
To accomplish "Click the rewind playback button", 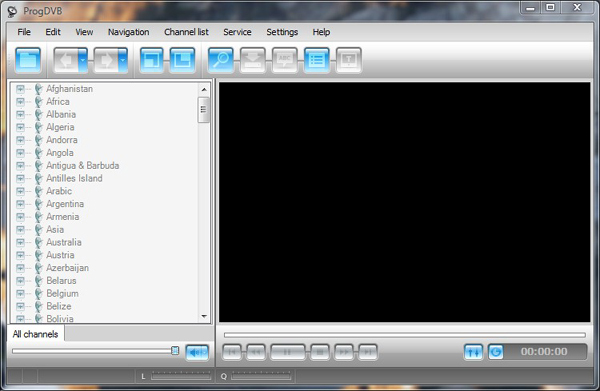I will (x=256, y=352).
